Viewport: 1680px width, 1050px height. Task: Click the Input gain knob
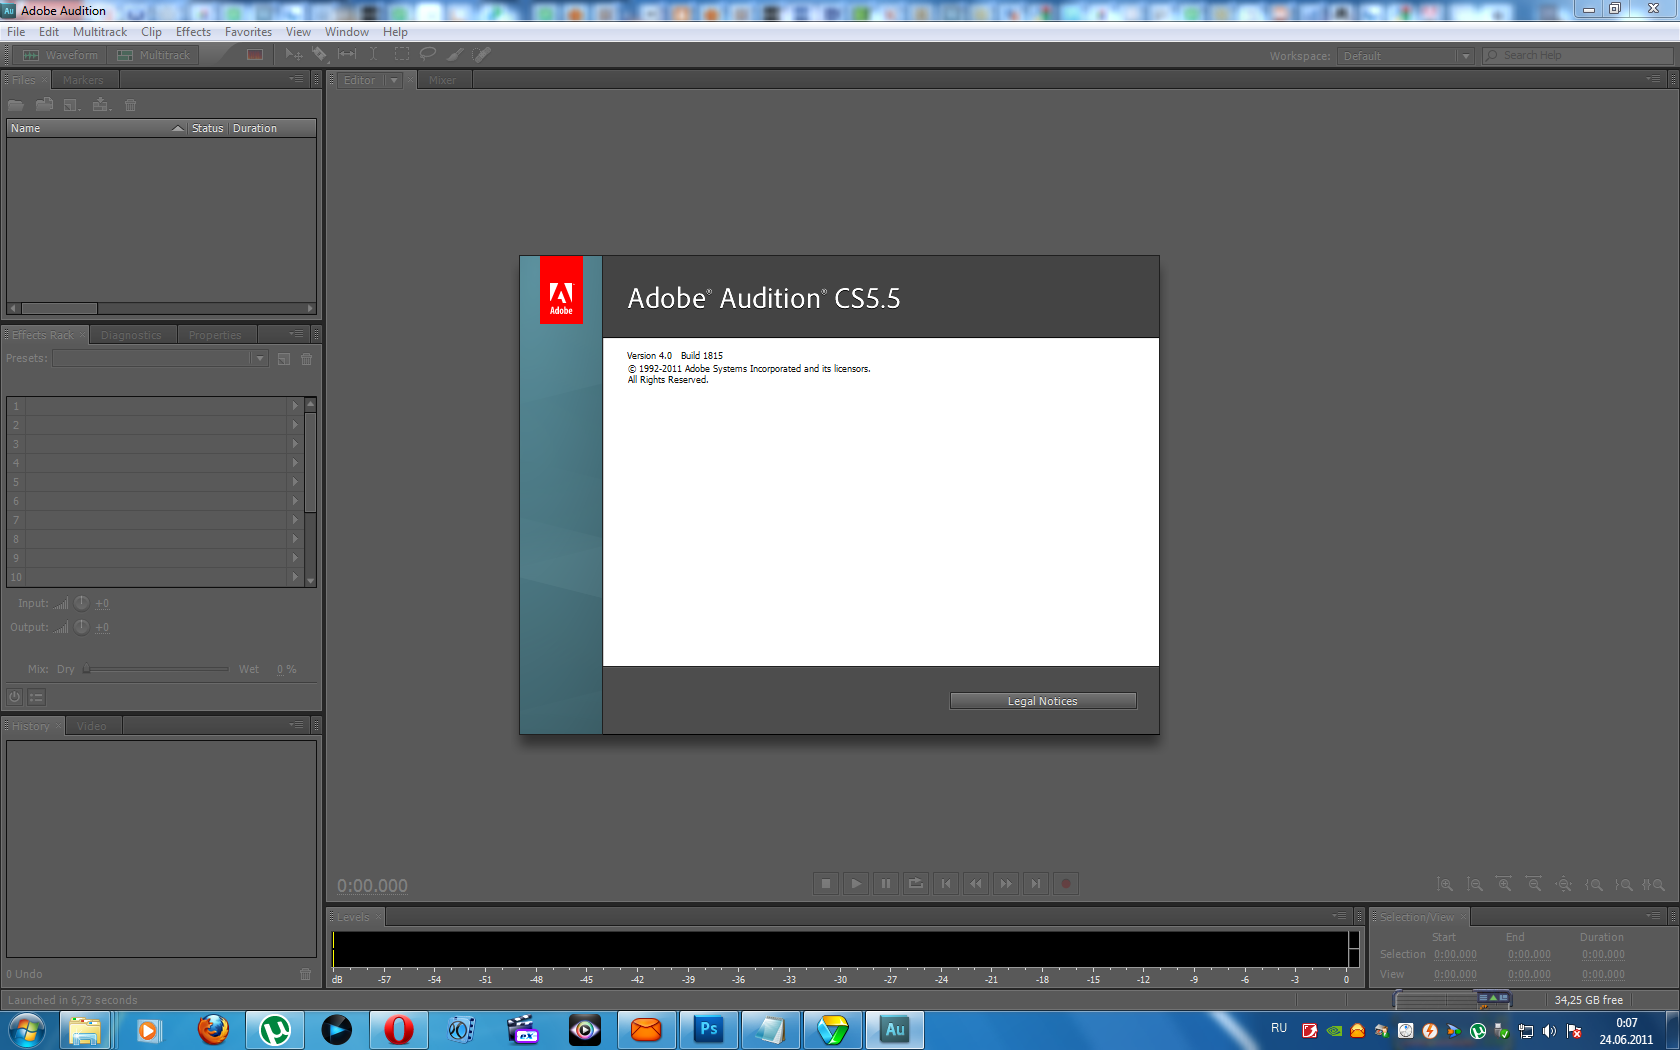pyautogui.click(x=82, y=603)
